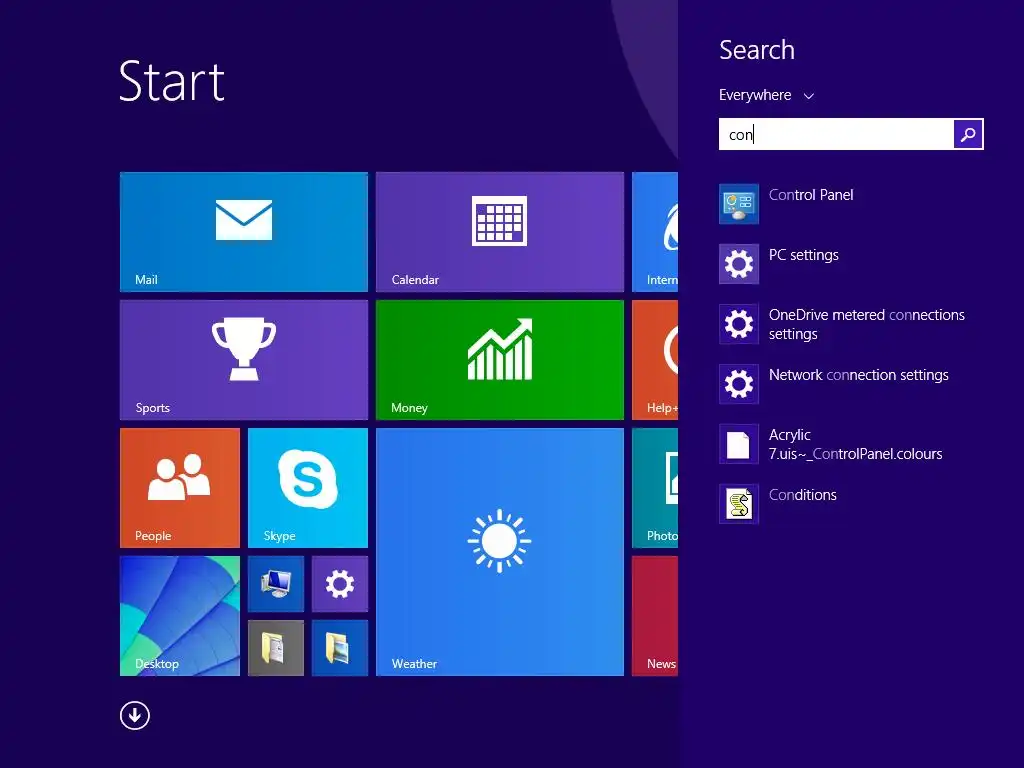Click the Conditions script file icon
The height and width of the screenshot is (768, 1024).
[x=739, y=504]
